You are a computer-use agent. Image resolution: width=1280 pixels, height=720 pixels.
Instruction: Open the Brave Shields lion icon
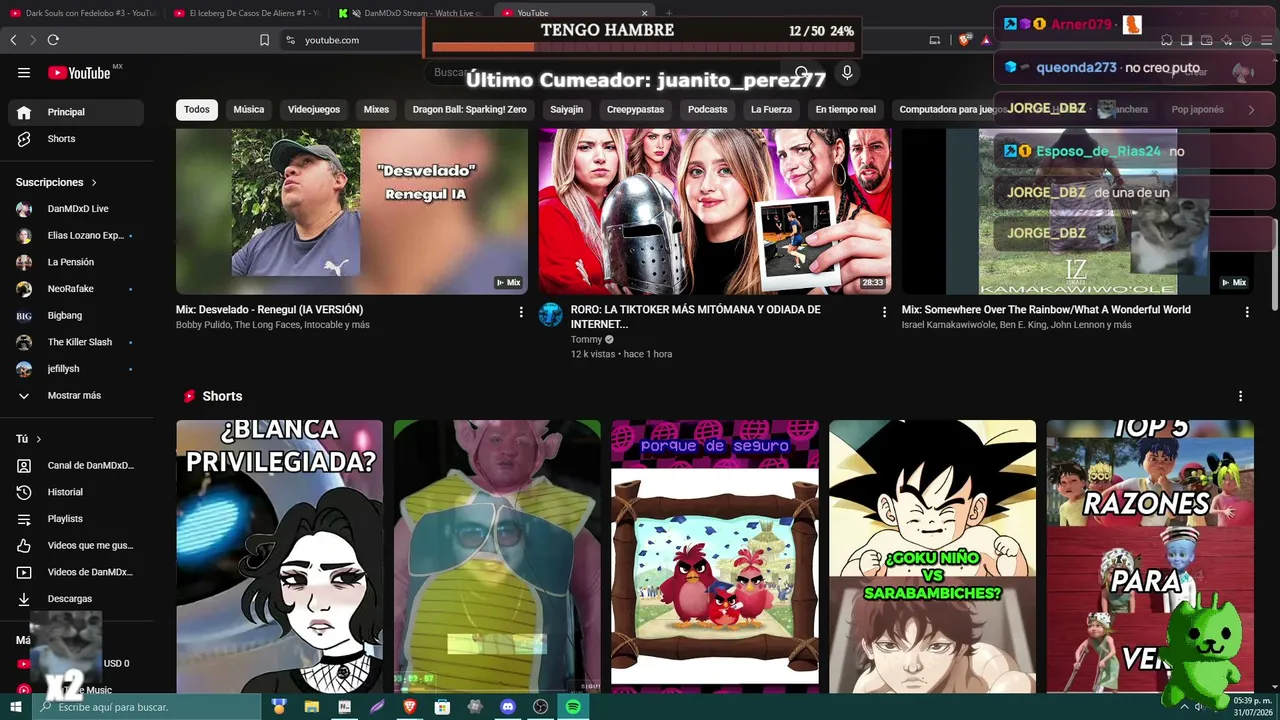coord(964,40)
